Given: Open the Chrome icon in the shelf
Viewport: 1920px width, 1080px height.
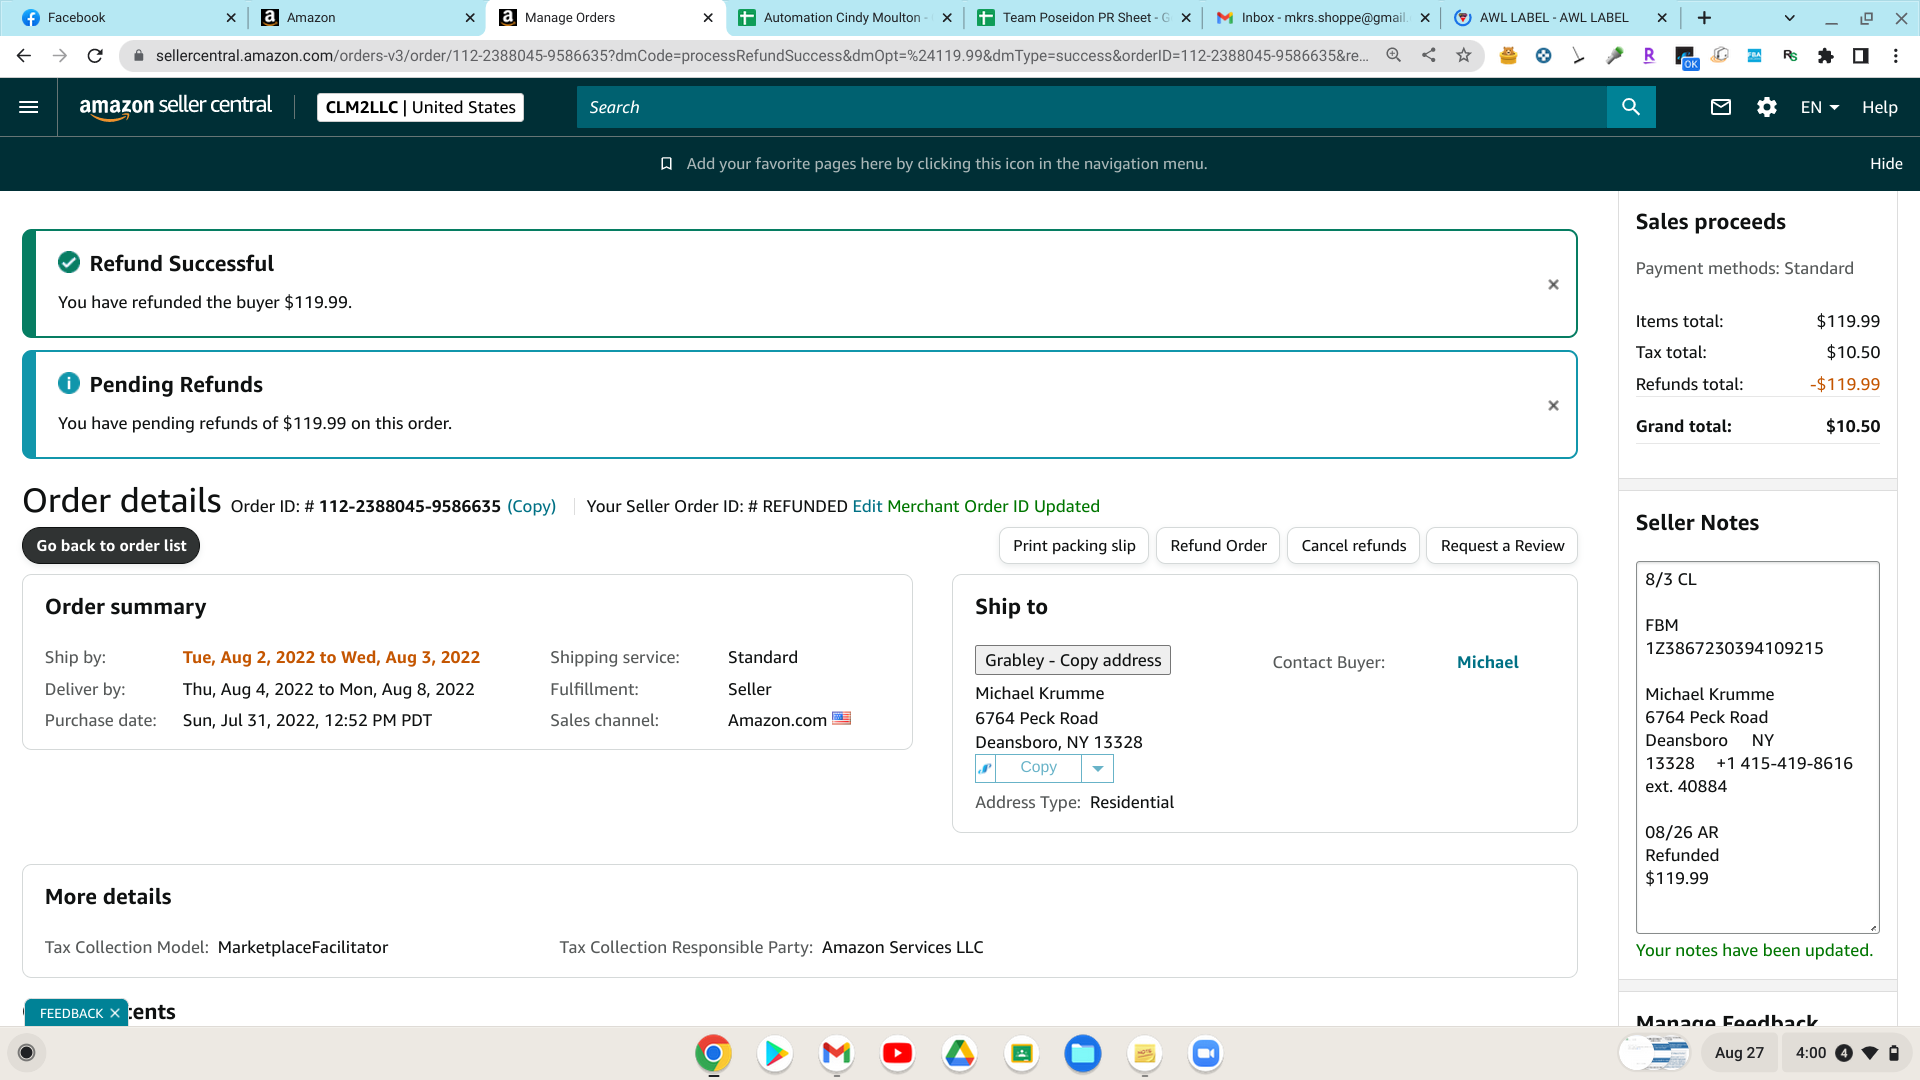Looking at the screenshot, I should 713,1053.
